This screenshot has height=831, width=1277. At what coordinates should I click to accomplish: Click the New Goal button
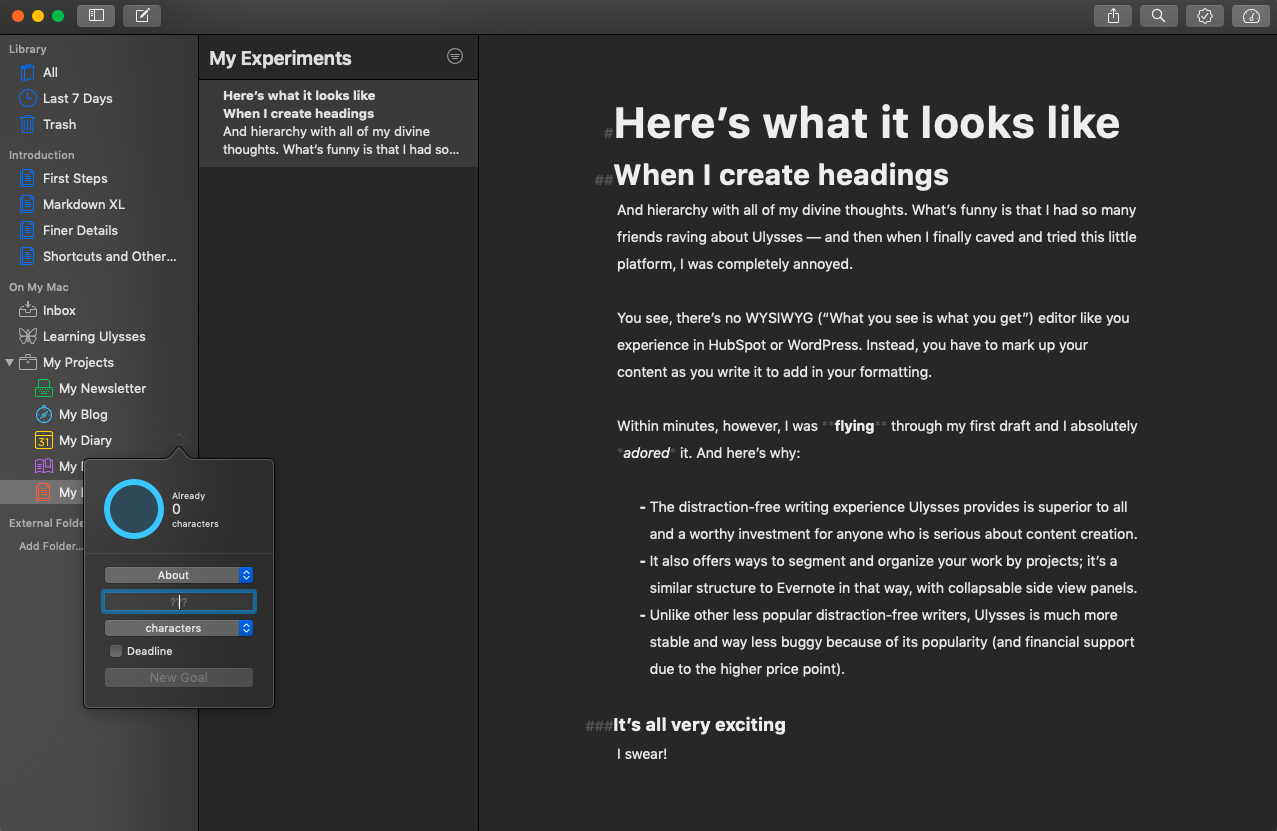click(x=179, y=677)
